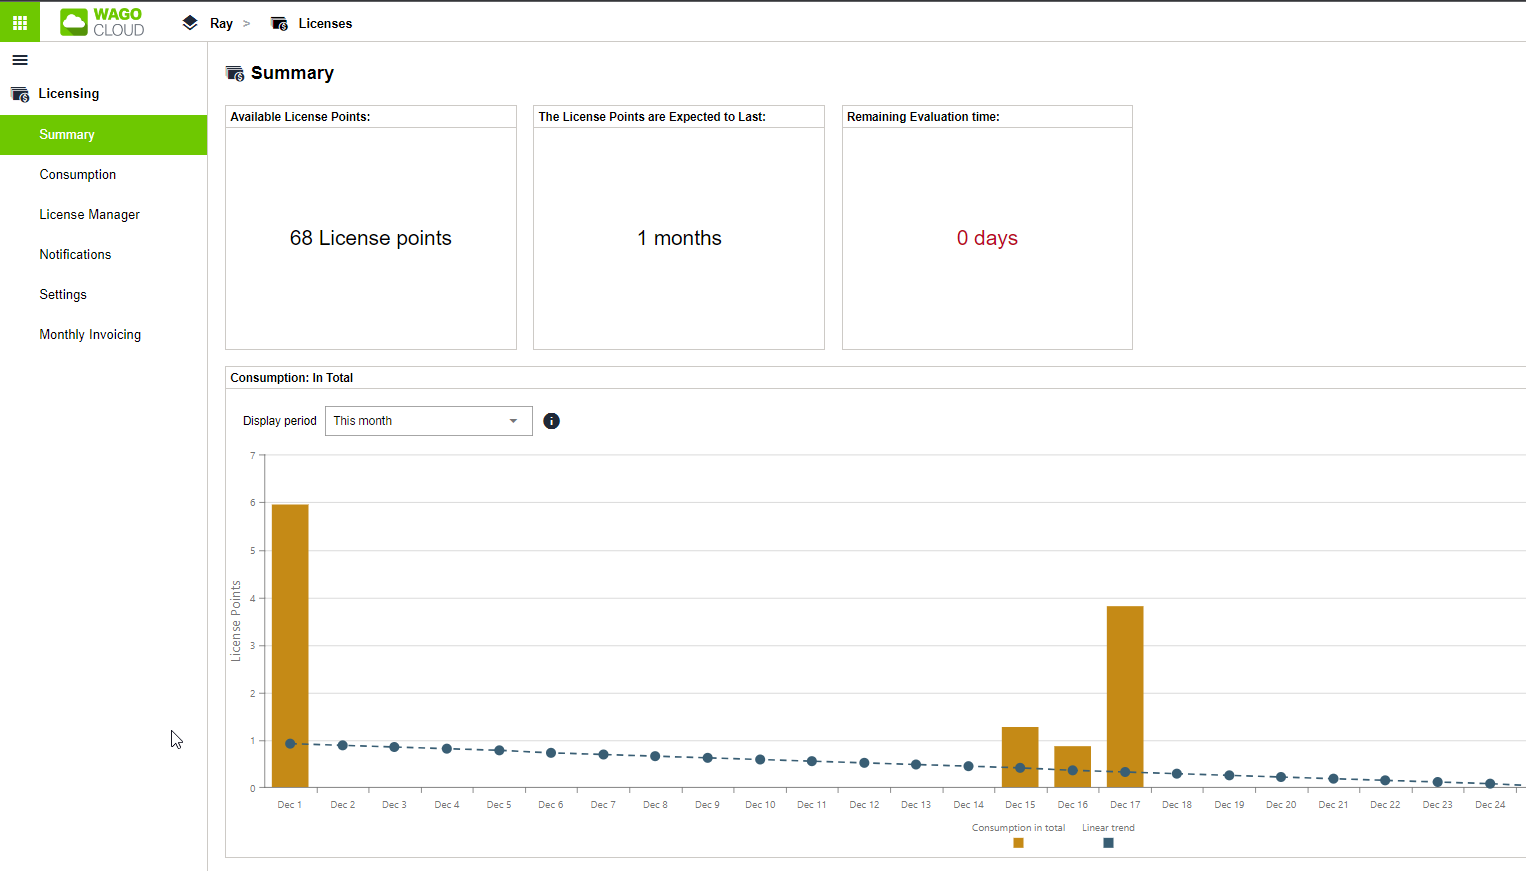Click the trend point at Dec 8
This screenshot has width=1526, height=871.
point(655,756)
